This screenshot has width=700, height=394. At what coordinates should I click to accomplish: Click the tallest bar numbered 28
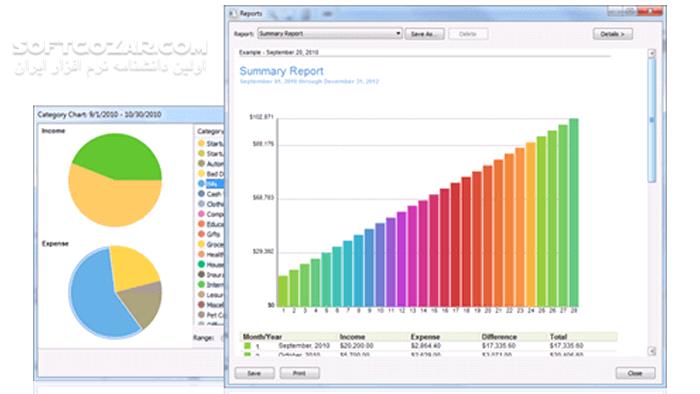coord(574,212)
